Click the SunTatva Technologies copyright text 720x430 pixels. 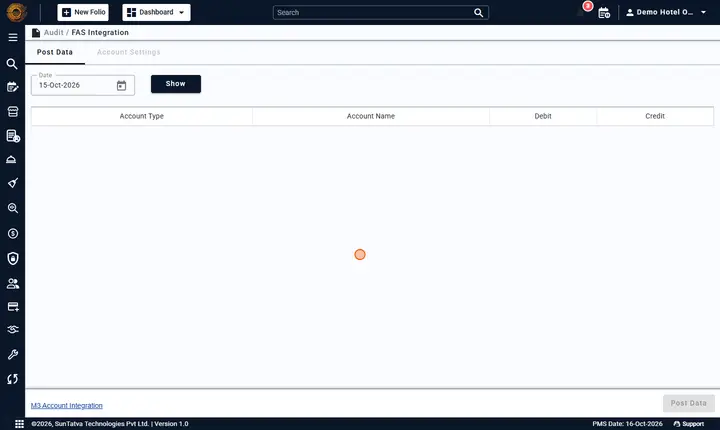point(110,424)
